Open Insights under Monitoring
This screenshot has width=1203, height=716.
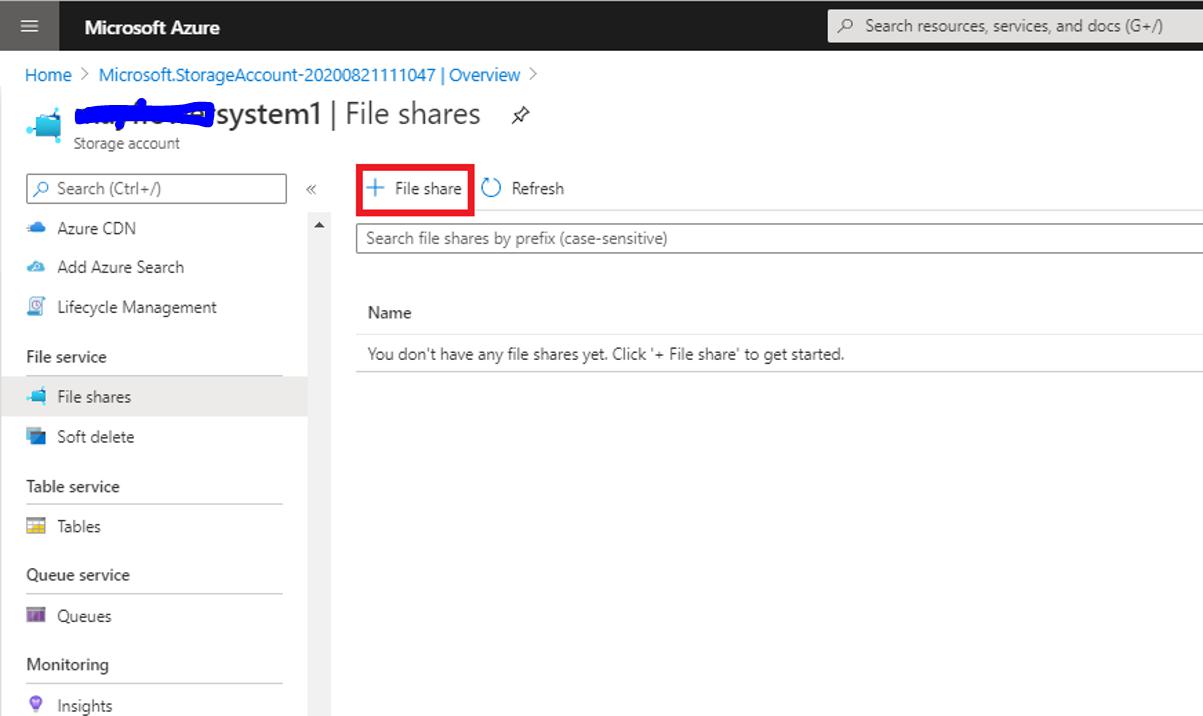[85, 705]
